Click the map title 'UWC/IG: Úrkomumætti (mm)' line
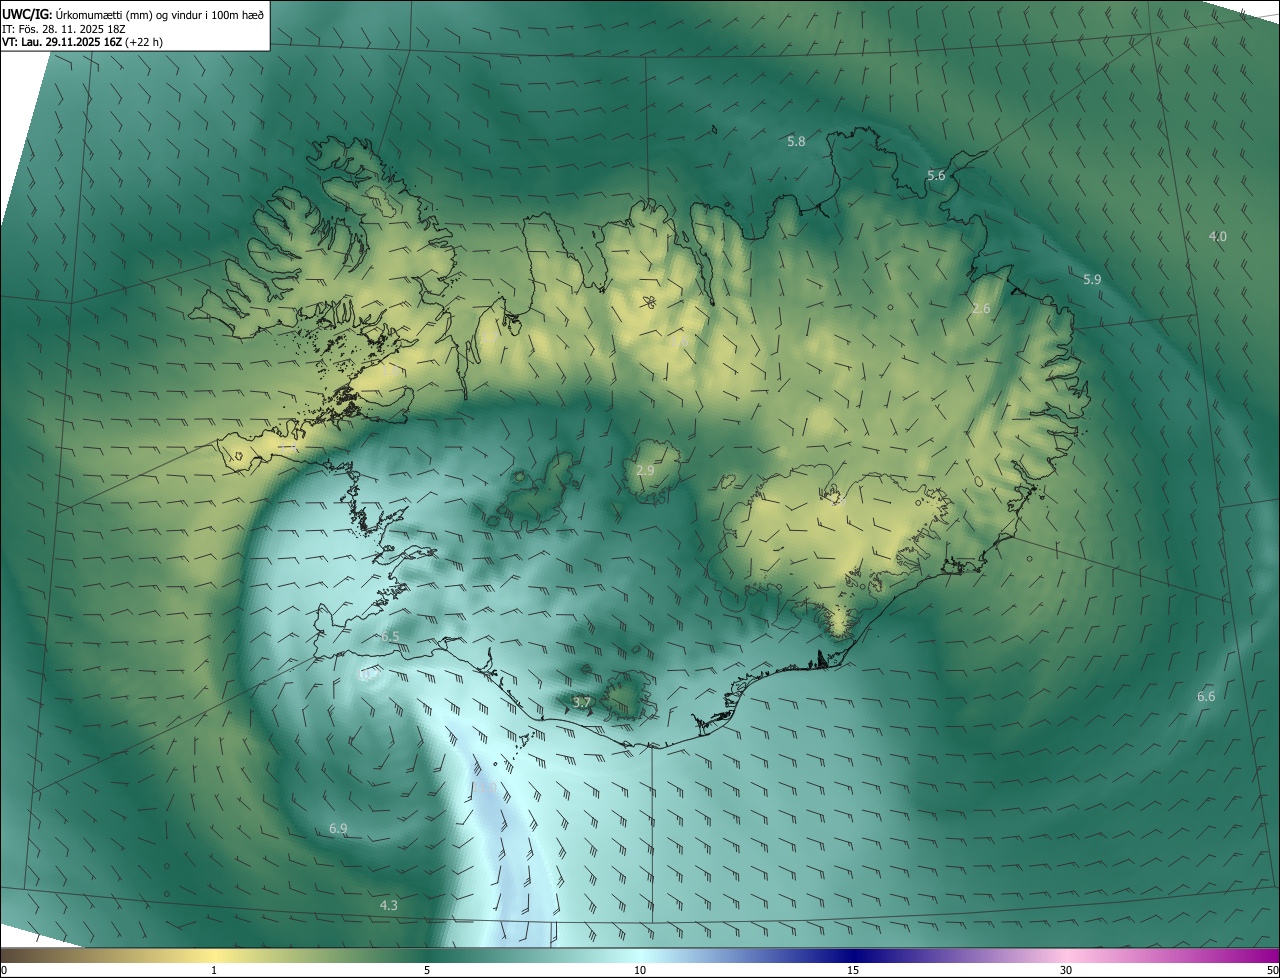 pyautogui.click(x=133, y=13)
